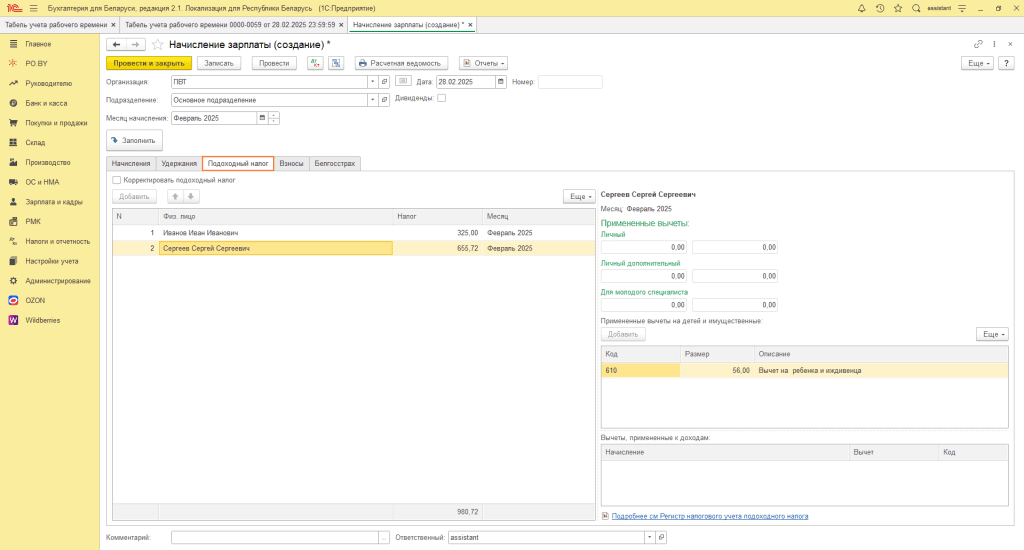The image size is (1024, 550).
Task: Toggle Дивиденды checkbox
Action: pos(441,98)
